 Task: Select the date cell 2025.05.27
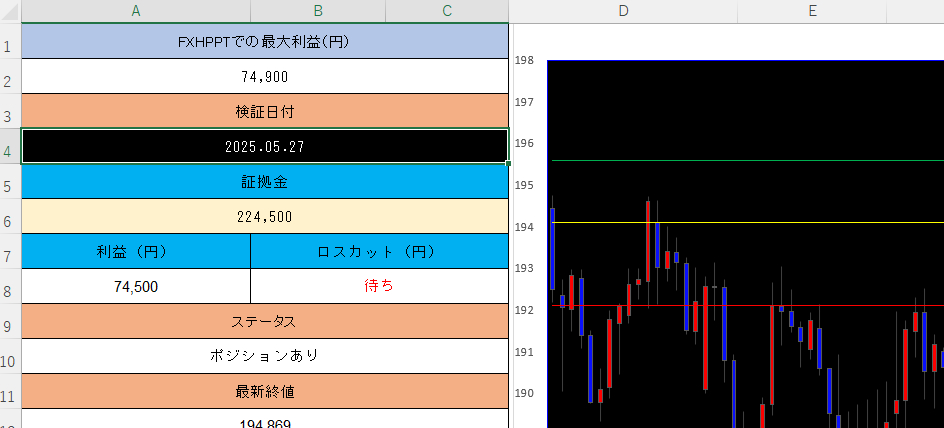264,146
